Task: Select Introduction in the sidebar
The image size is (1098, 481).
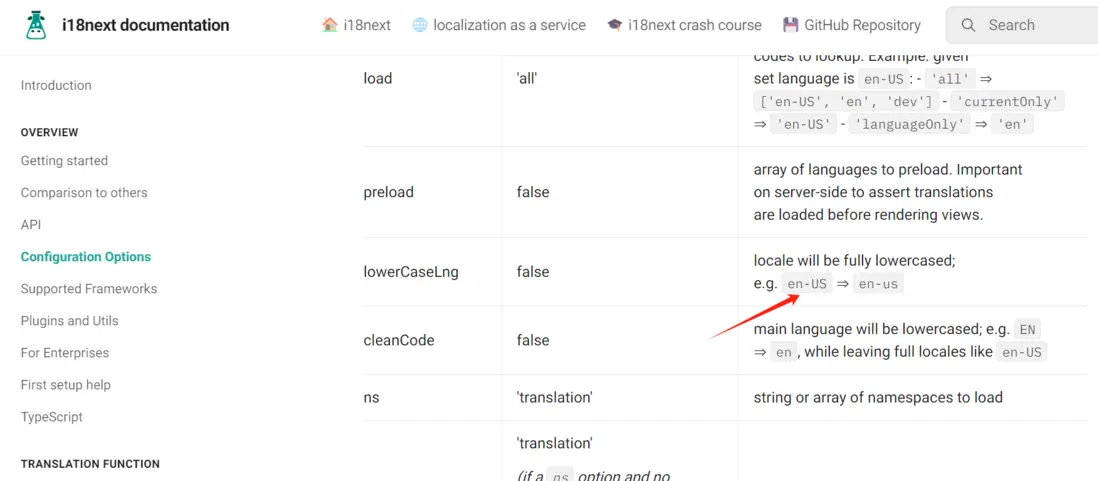Action: click(x=56, y=86)
